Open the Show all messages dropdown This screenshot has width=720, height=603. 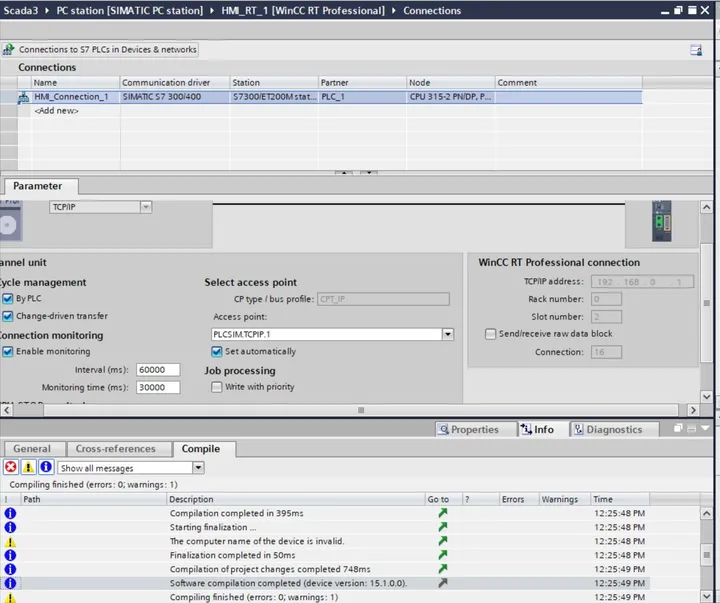(x=198, y=468)
